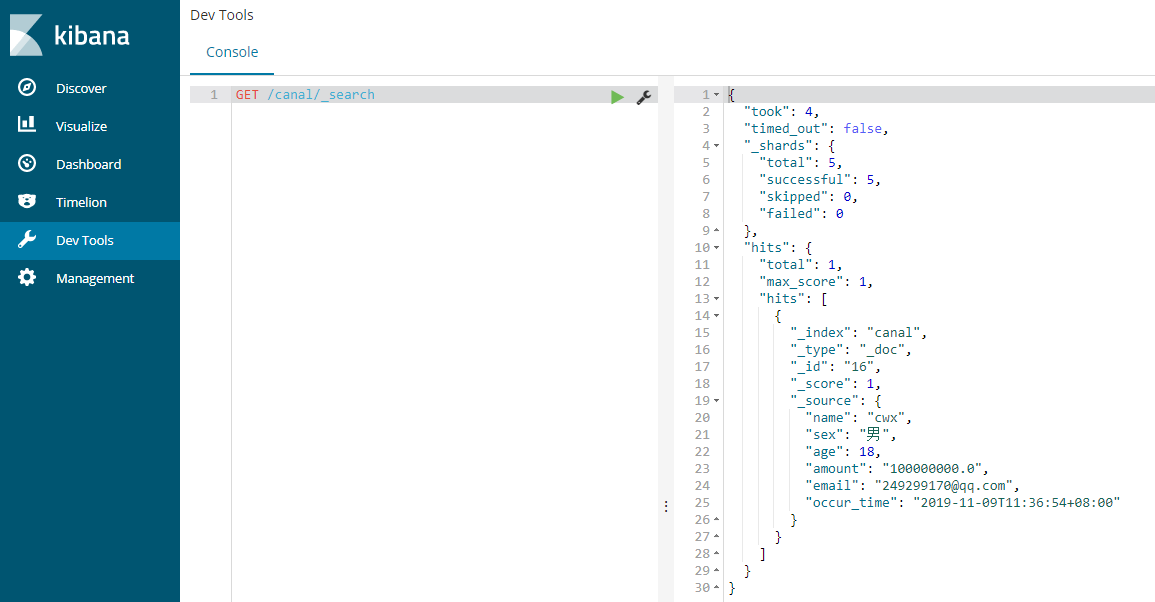Go to Timelion page
The width and height of the screenshot is (1155, 602).
click(x=81, y=203)
